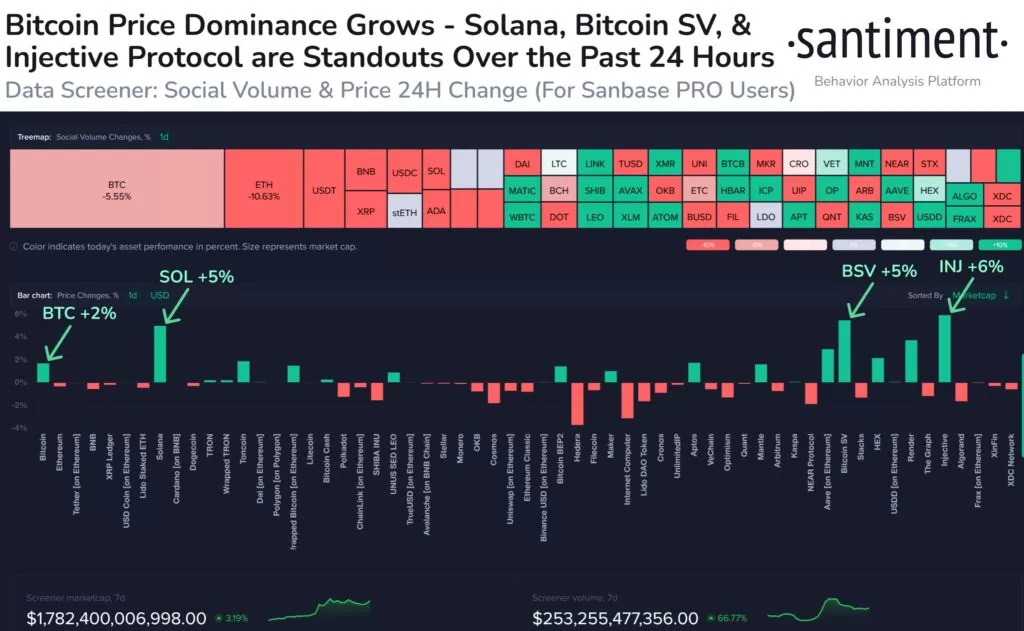Select the LDO tile in the treemap

(765, 217)
